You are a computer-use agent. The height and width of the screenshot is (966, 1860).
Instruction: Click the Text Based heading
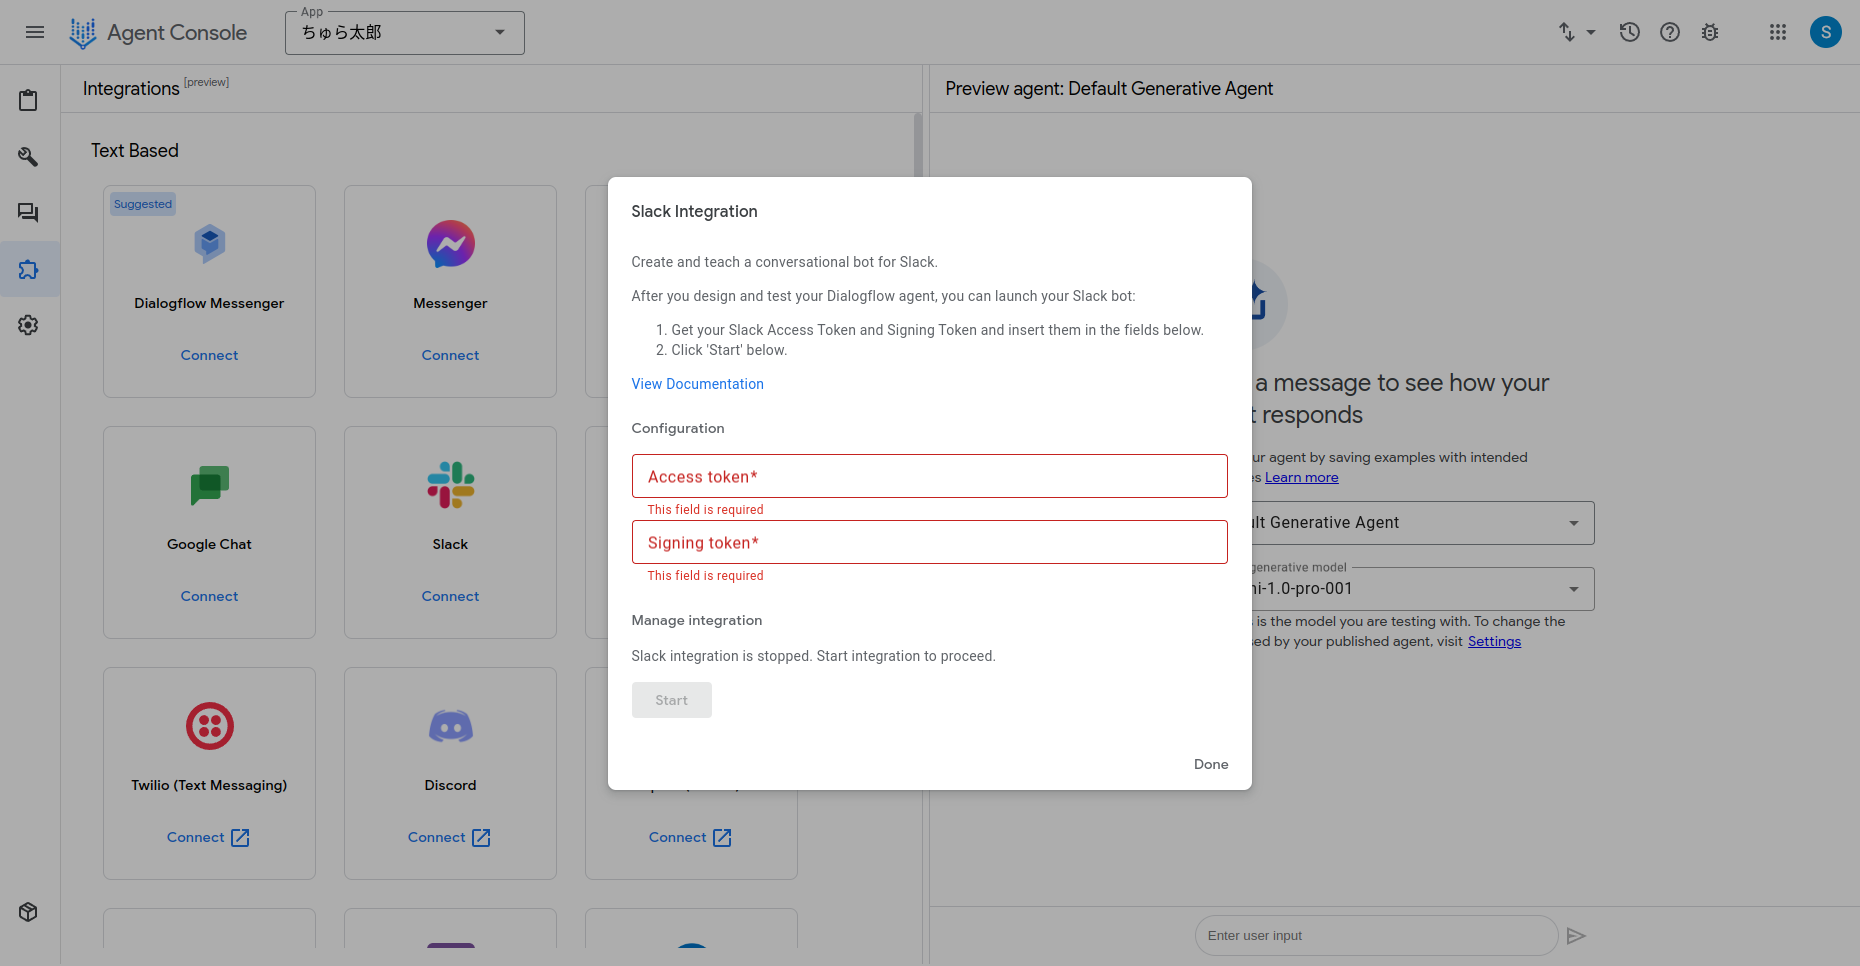[x=135, y=151]
